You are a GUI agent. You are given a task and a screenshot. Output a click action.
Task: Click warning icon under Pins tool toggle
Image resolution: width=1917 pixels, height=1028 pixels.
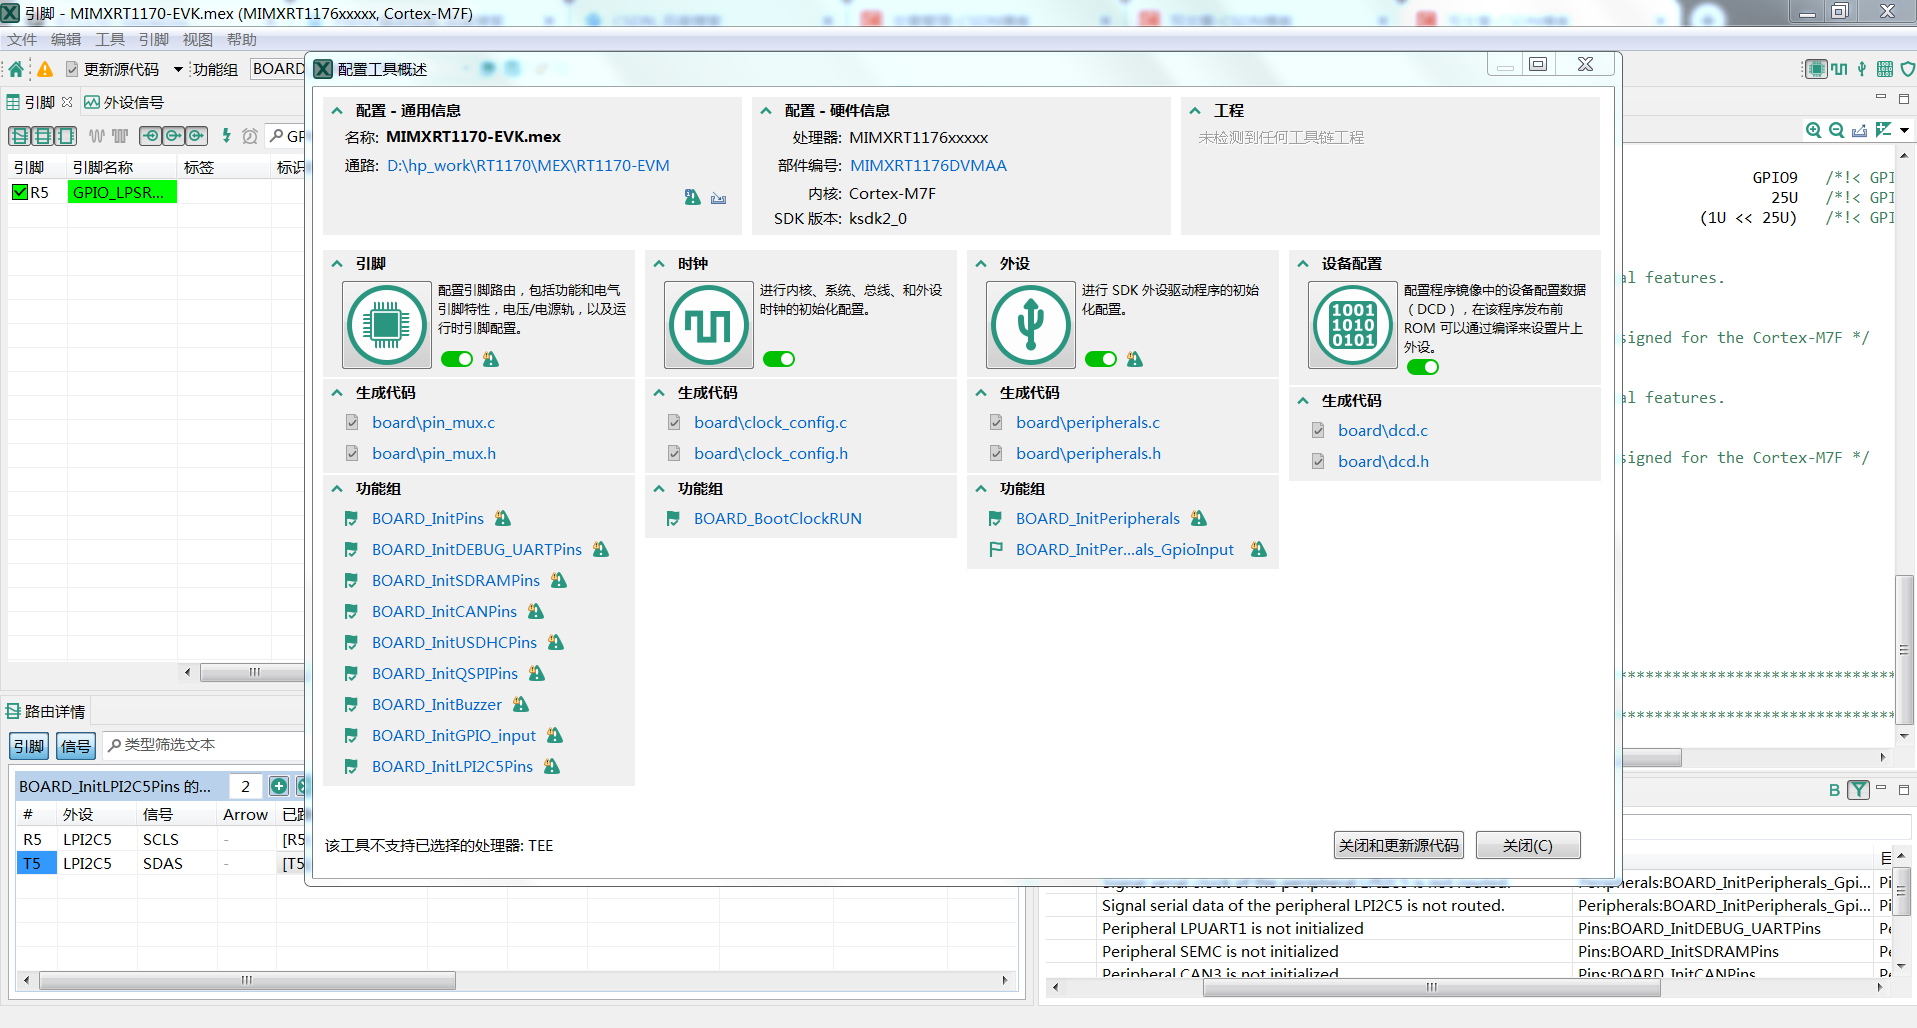click(491, 359)
